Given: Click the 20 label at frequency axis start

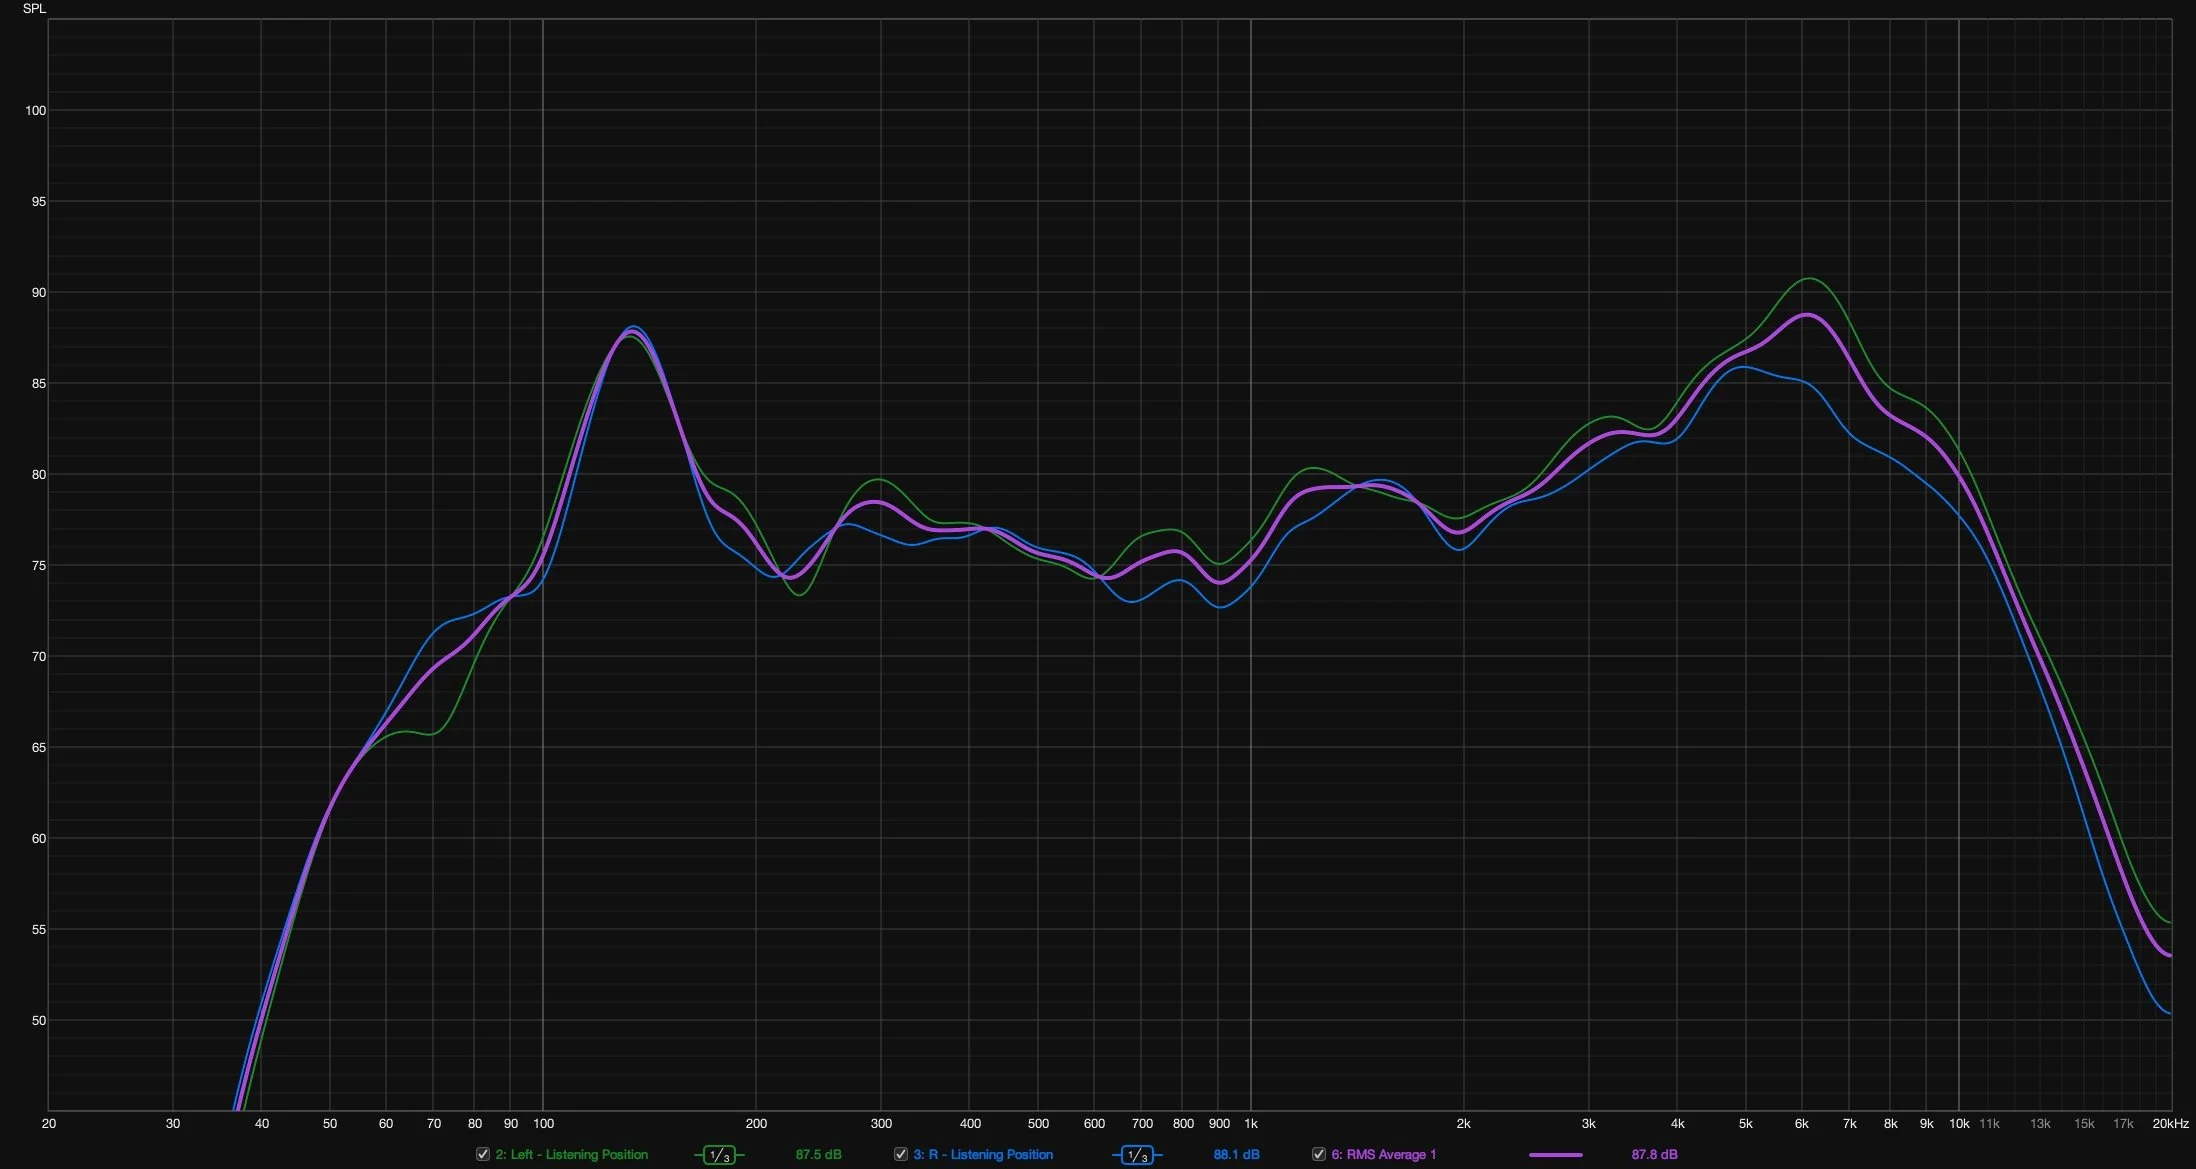Looking at the screenshot, I should click(x=48, y=1124).
